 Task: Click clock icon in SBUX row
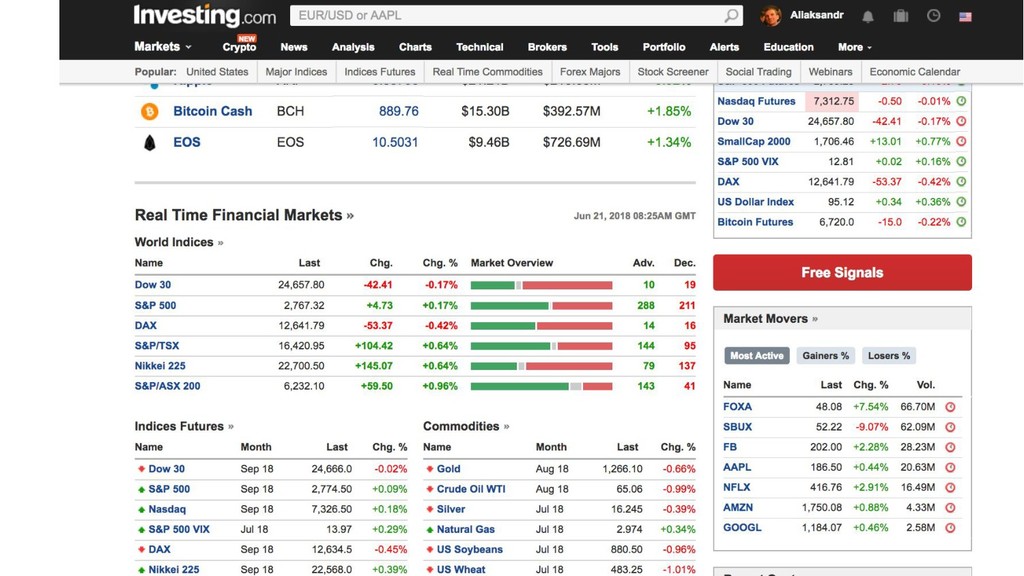[950, 427]
